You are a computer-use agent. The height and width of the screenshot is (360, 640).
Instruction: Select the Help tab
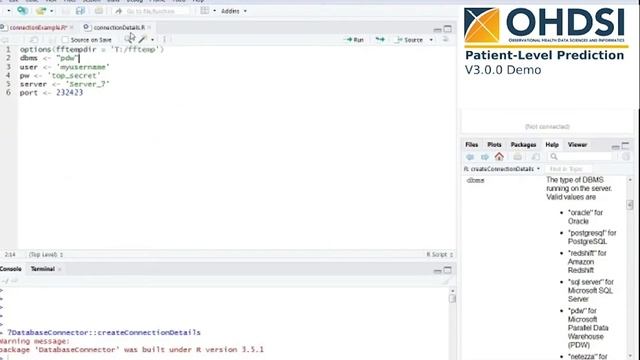coord(552,145)
